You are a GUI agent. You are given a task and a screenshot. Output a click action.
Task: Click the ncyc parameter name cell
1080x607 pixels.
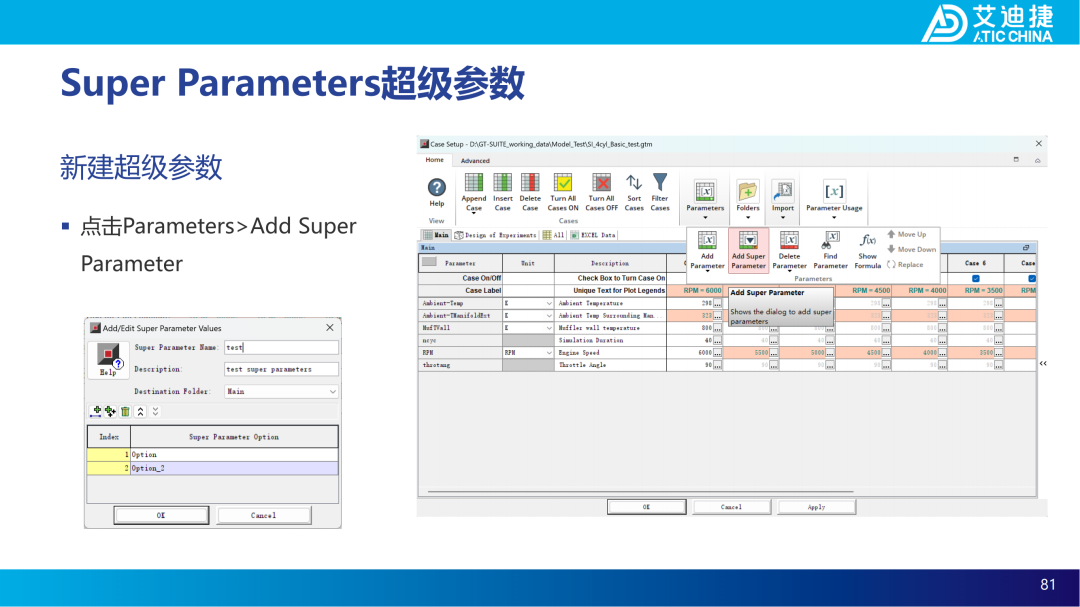coord(460,340)
